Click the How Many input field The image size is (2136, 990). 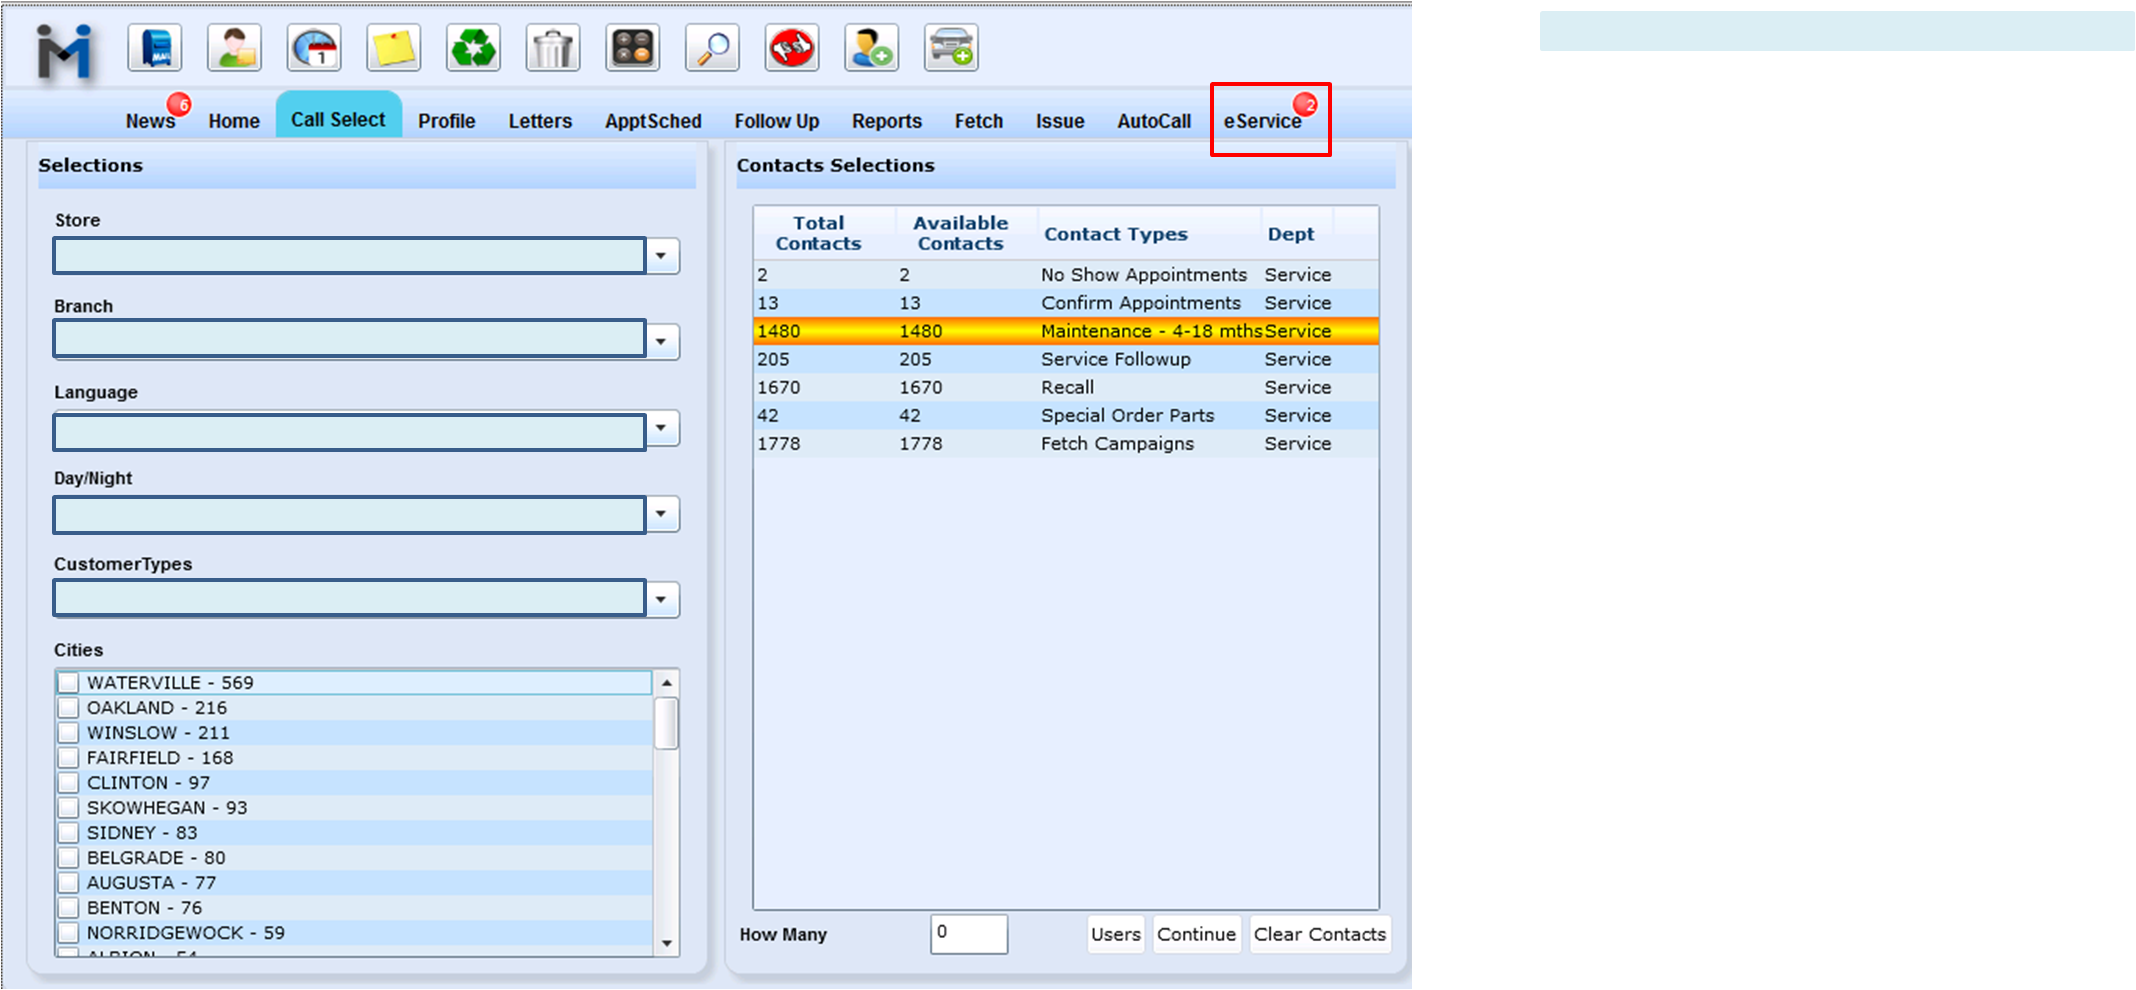coord(968,933)
